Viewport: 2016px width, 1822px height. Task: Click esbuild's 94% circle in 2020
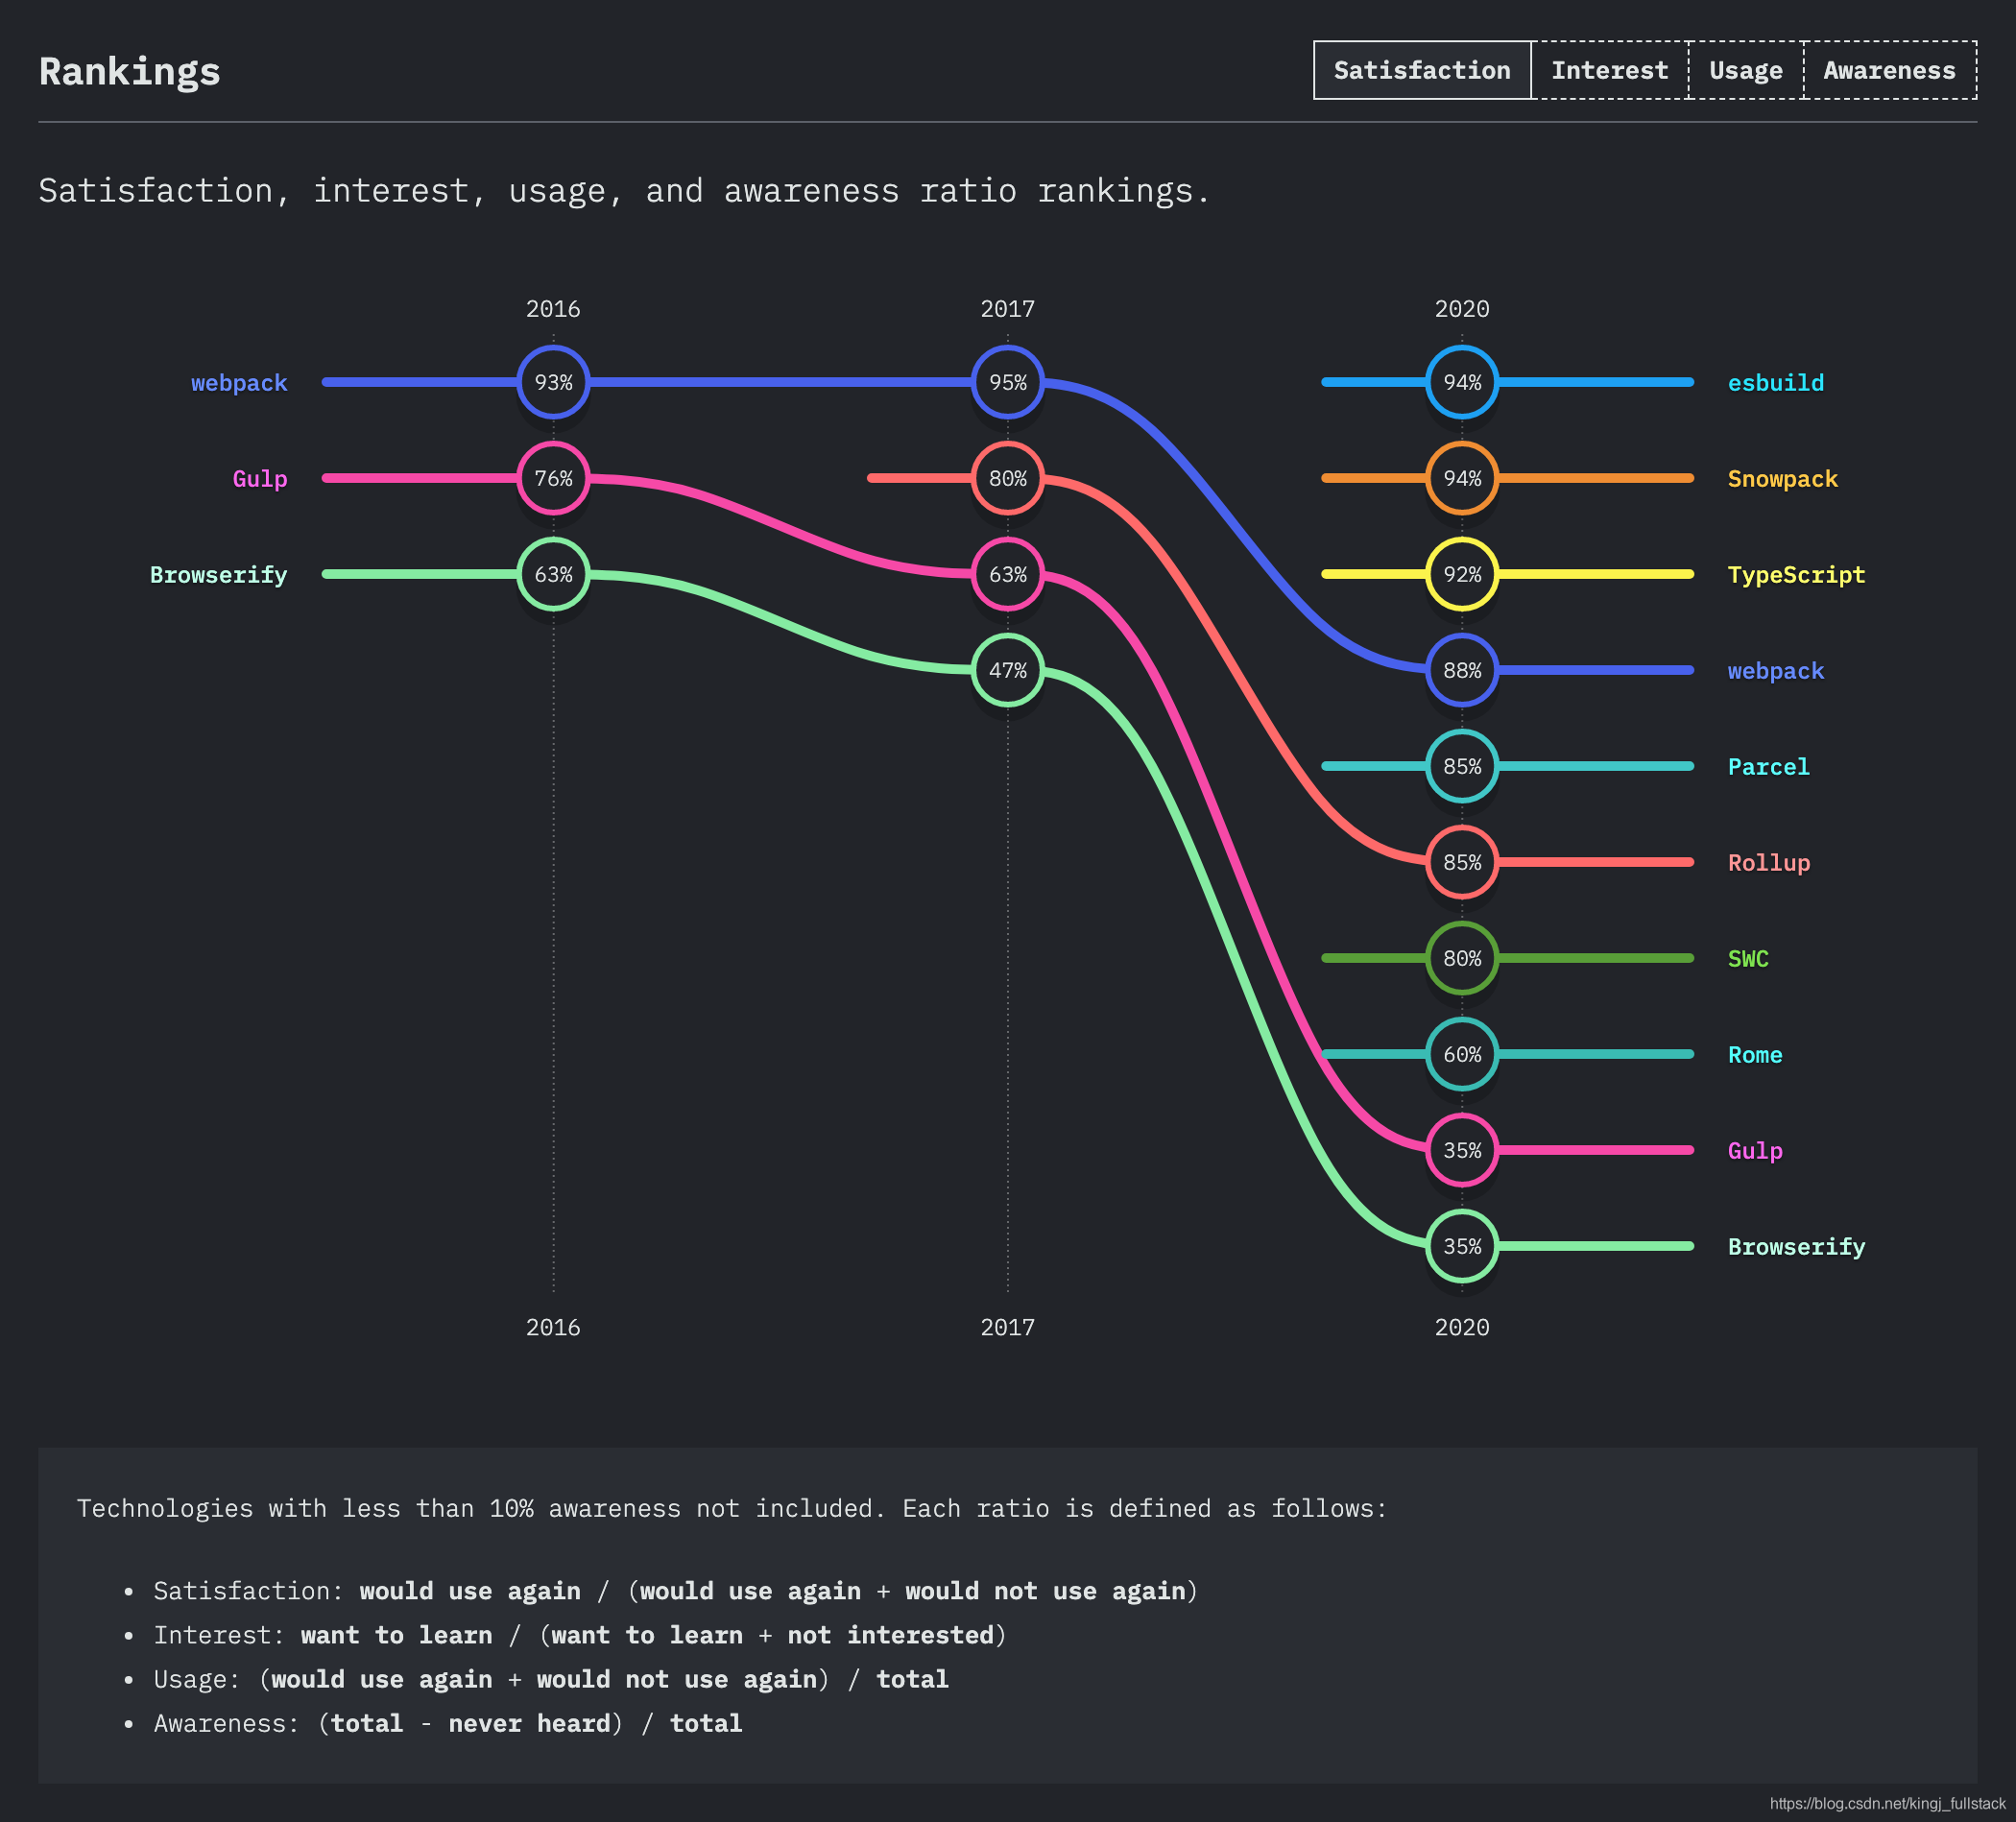click(x=1461, y=382)
